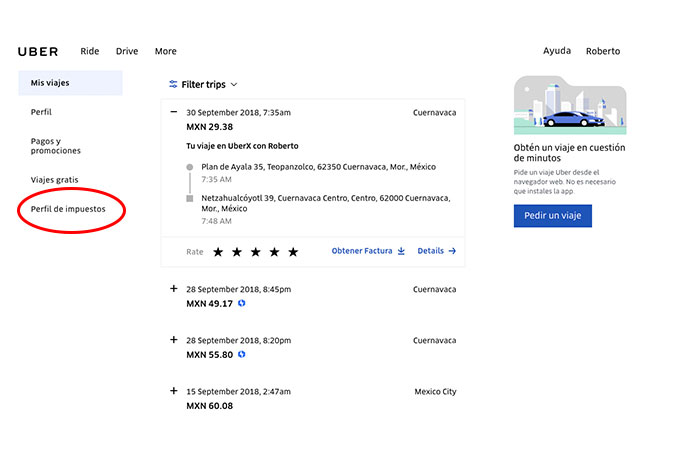Image resolution: width=680 pixels, height=471 pixels.
Task: Click the gray pickup circle marker
Action: coord(190,167)
